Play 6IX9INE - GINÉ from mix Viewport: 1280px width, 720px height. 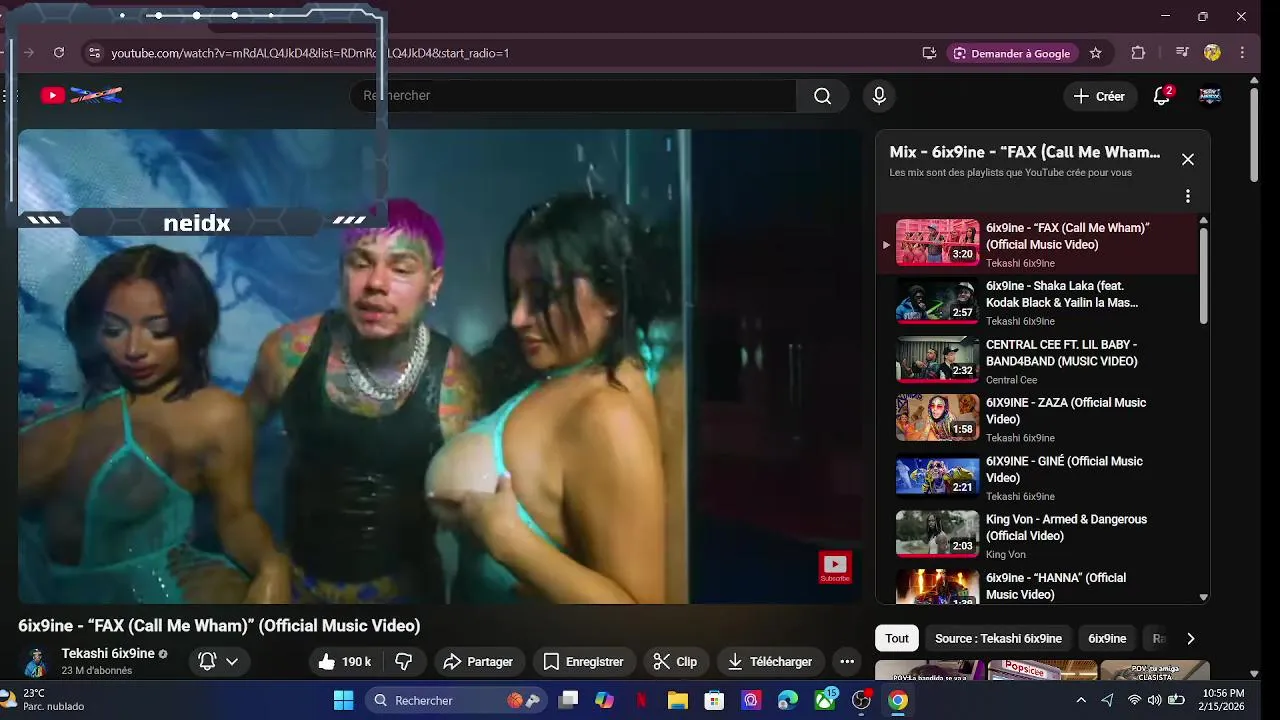[1037, 478]
